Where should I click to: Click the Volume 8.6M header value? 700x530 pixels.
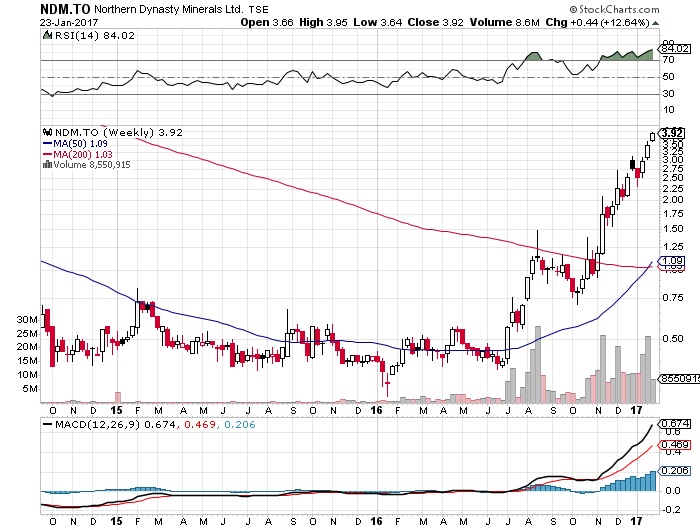coord(504,22)
